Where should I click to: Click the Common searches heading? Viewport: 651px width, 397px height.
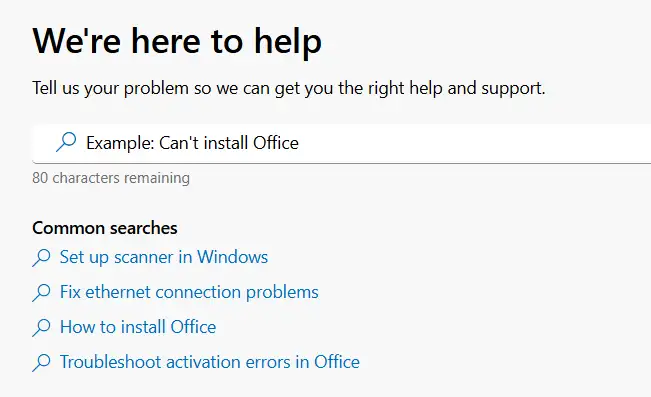point(105,228)
